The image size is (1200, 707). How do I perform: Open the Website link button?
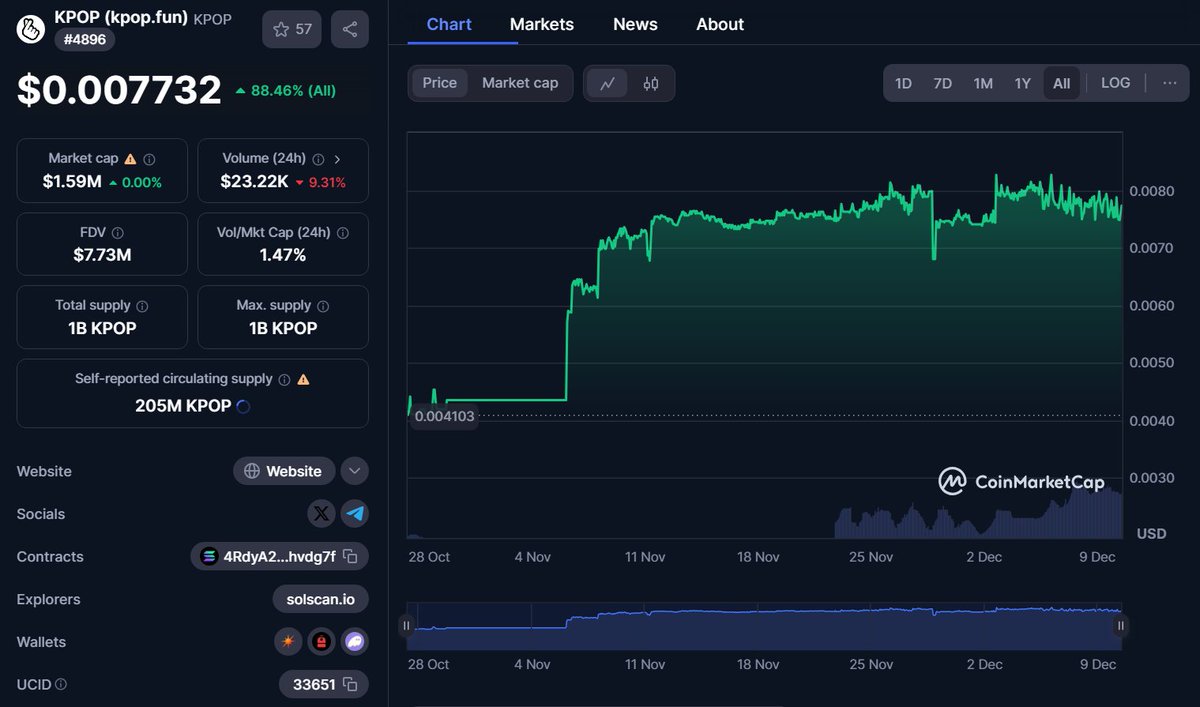pos(284,471)
